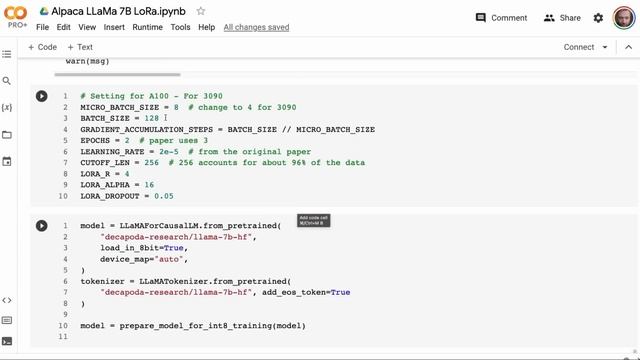
Task: Click the Setting for A100 comment line
Action: 151,96
